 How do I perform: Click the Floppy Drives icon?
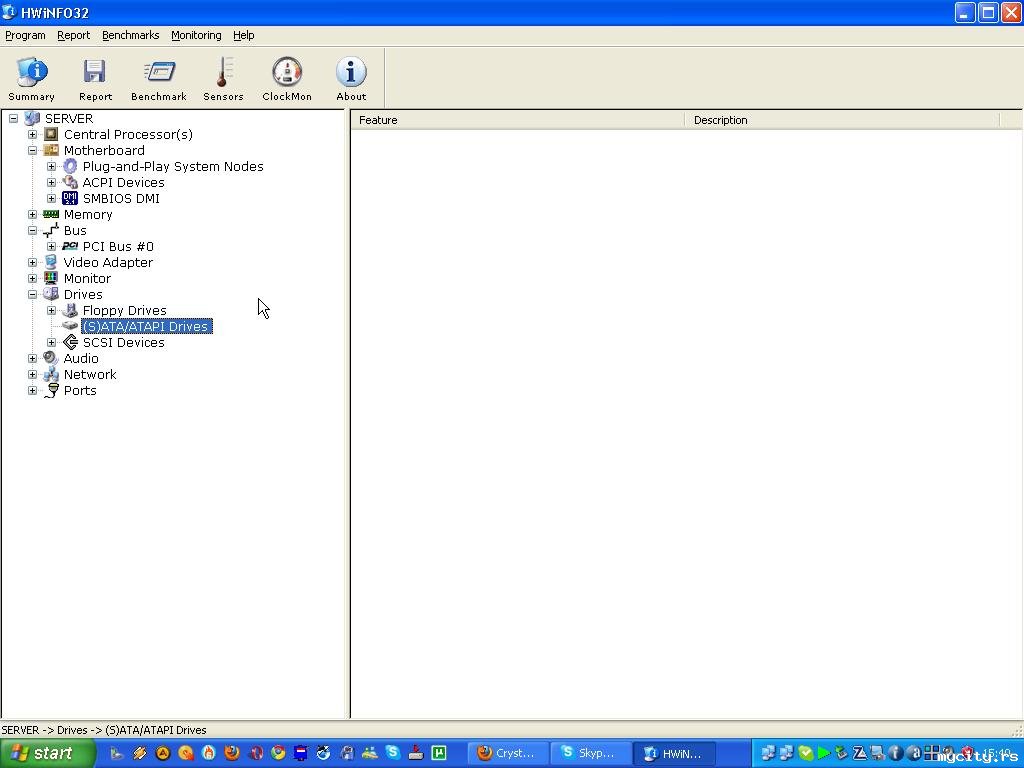(70, 310)
